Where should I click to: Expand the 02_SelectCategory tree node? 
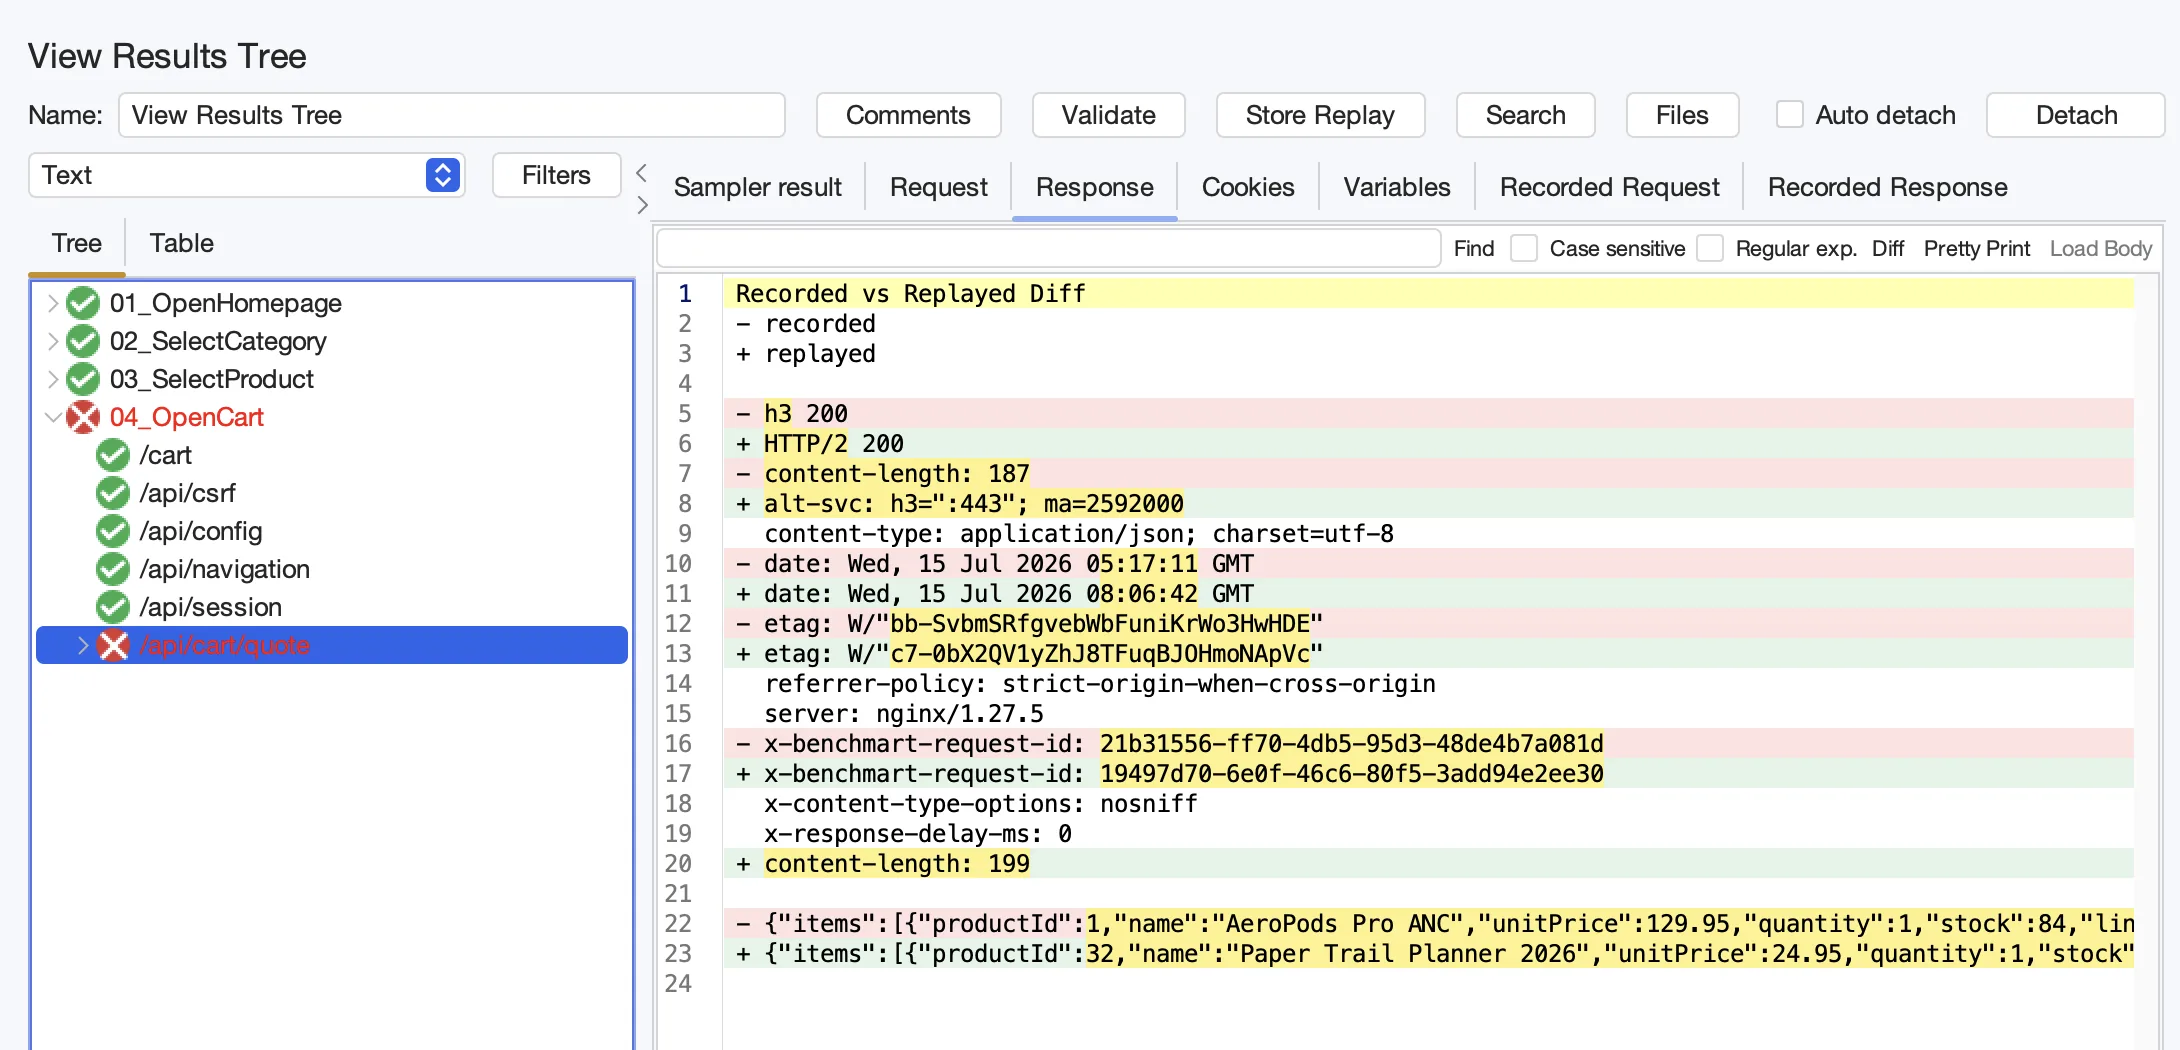(x=53, y=341)
